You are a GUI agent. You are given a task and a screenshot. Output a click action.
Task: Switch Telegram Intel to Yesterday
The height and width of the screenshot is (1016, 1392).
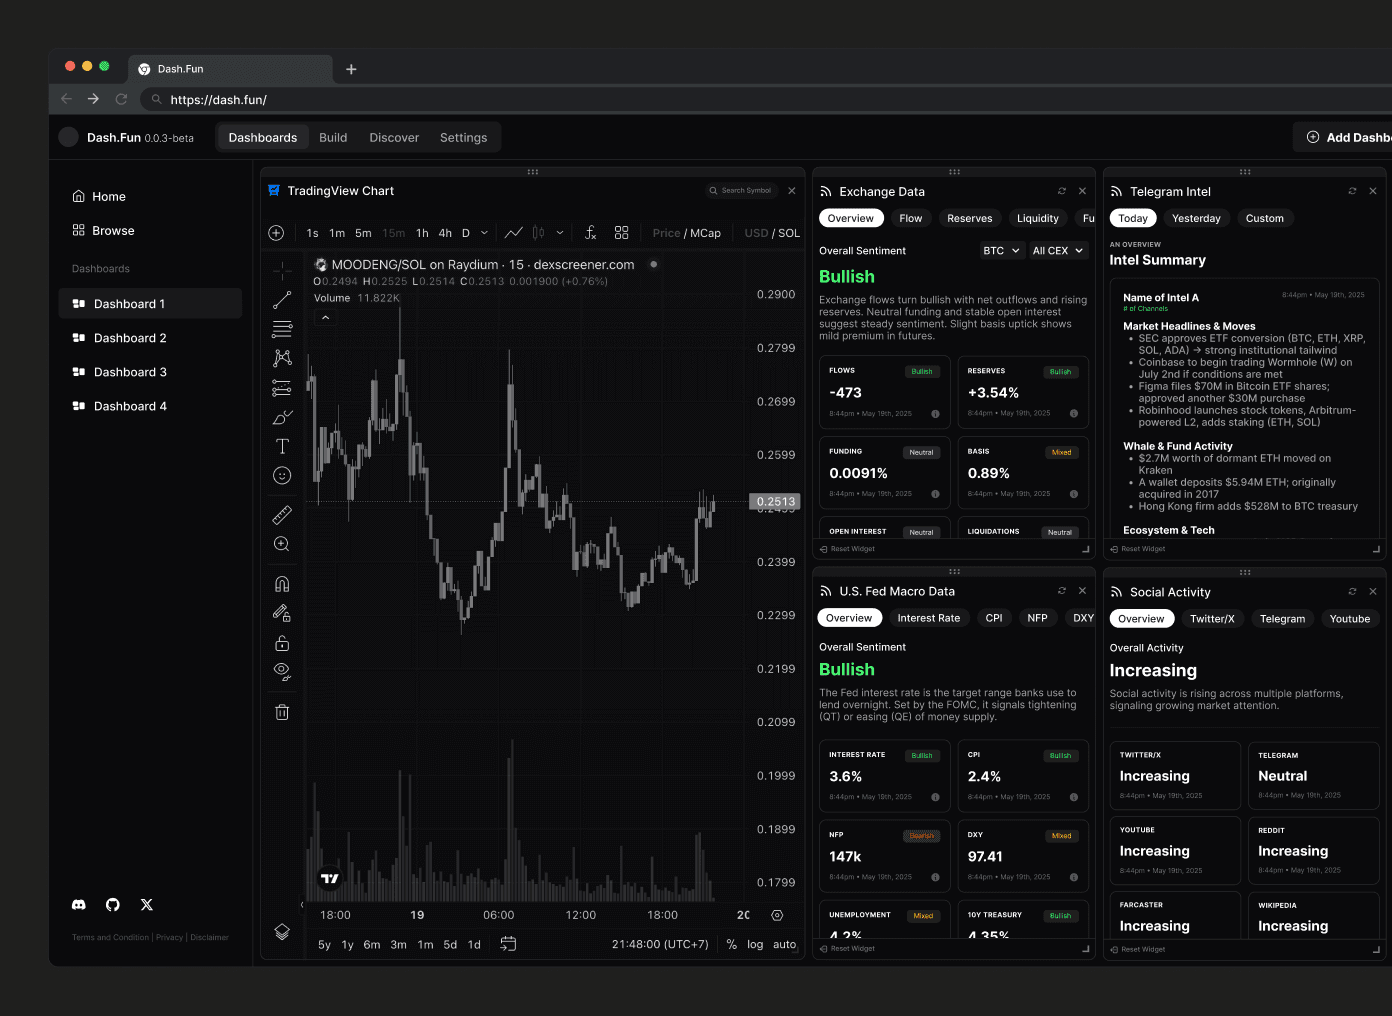coord(1196,218)
